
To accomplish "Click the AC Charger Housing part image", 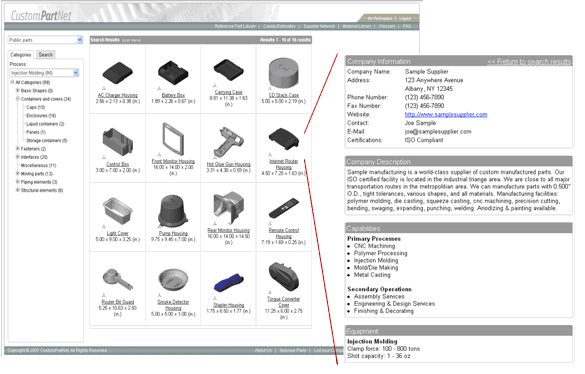I will [x=118, y=74].
